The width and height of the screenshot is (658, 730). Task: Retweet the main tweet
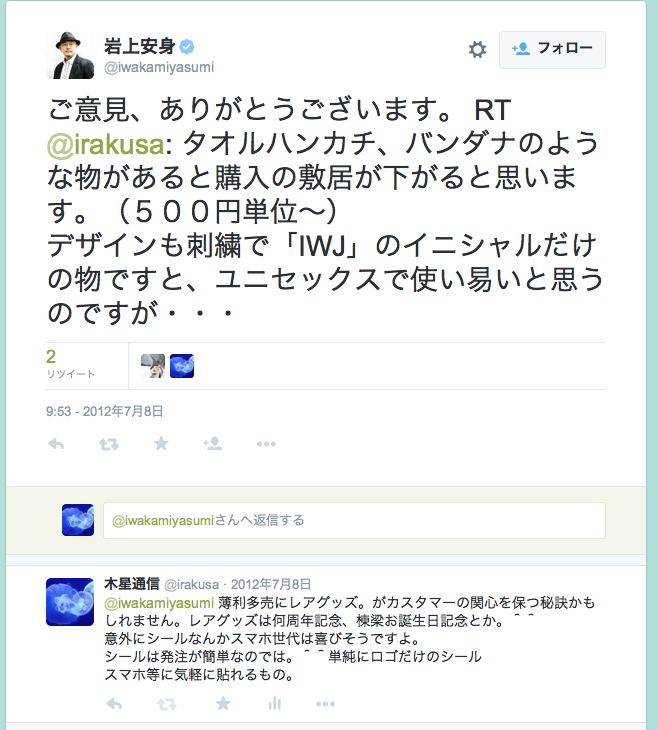[x=109, y=445]
